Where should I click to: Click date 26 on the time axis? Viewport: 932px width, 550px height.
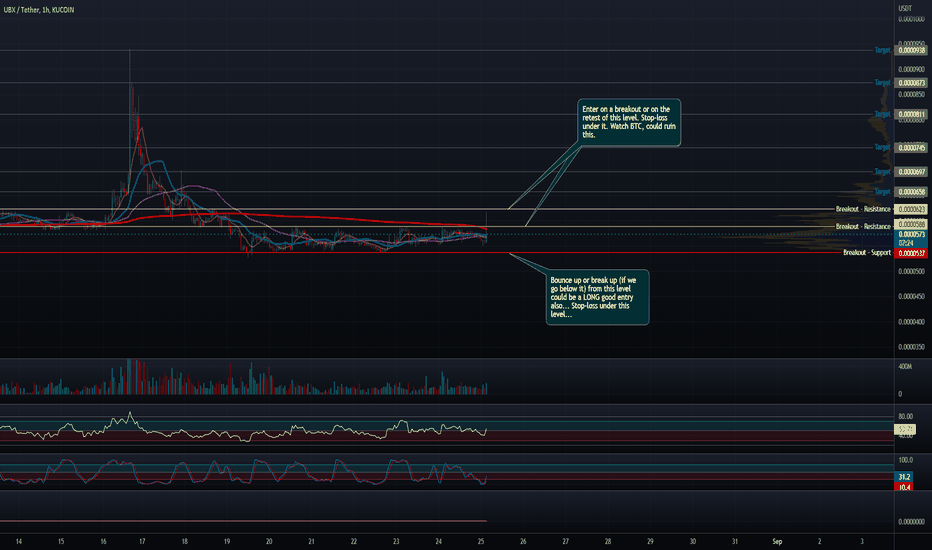(523, 542)
